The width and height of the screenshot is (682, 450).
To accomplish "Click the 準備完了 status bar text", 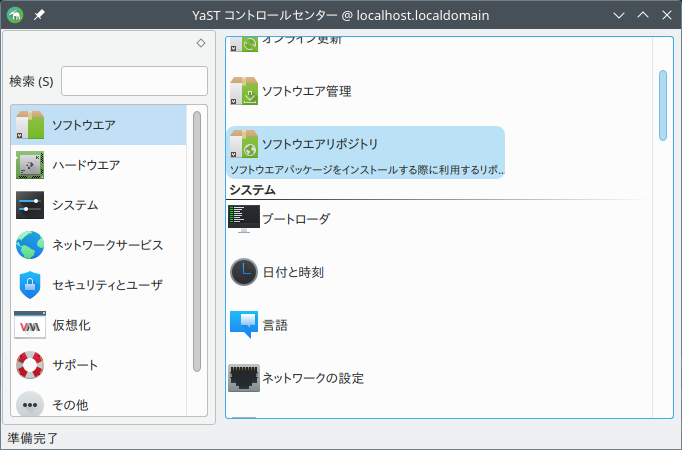I will click(x=33, y=438).
